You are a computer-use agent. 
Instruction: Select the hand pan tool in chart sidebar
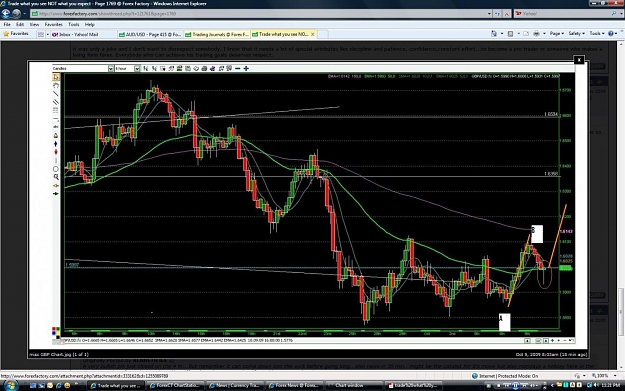(x=56, y=85)
